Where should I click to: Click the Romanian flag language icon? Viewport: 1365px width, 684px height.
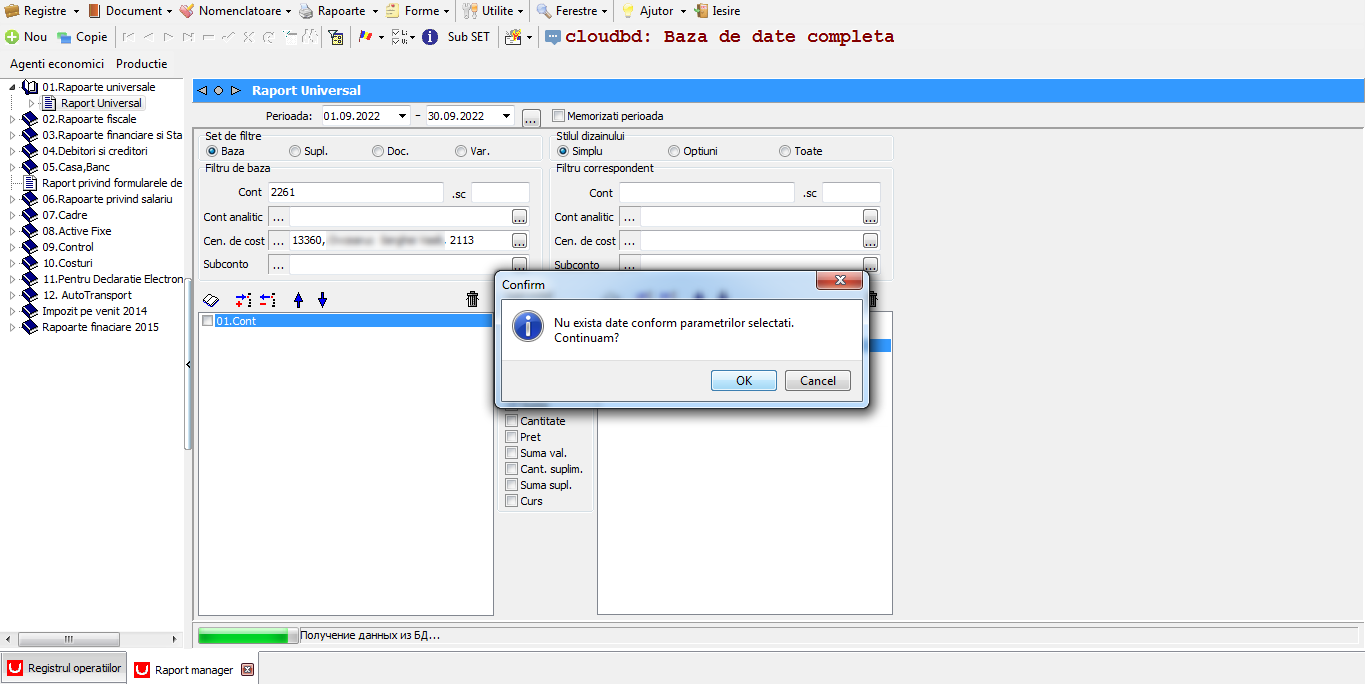click(x=365, y=37)
